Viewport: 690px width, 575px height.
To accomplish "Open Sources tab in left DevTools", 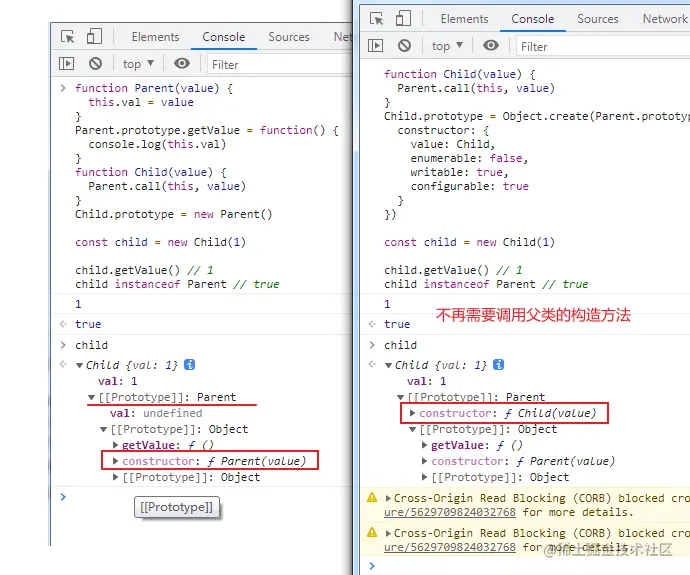I will [289, 37].
